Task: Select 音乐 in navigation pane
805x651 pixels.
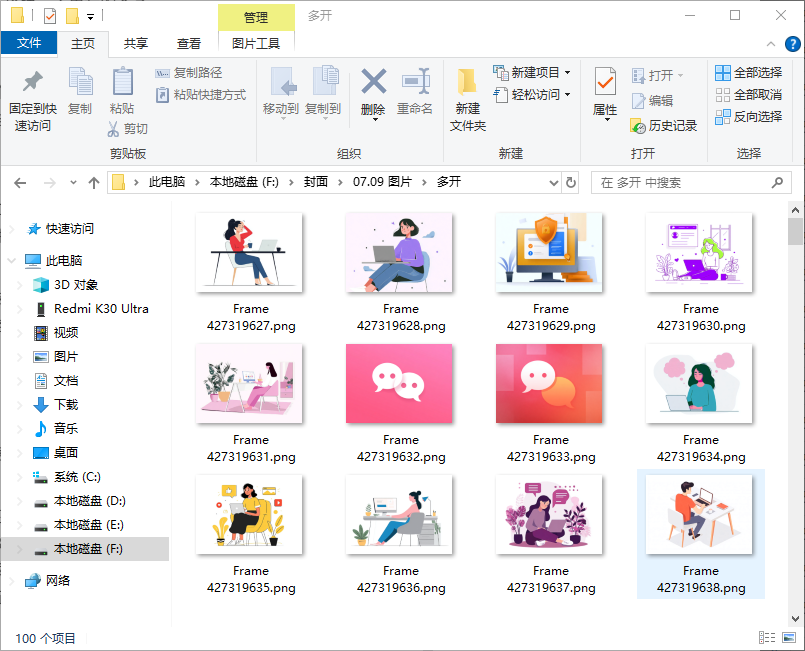Action: [66, 429]
